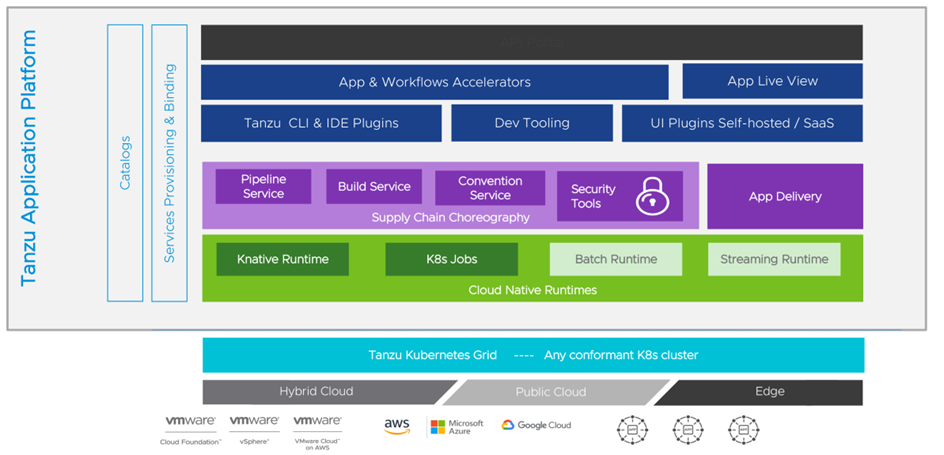Screen dimensions: 944x455
Task: Click the Build Service box
Action: pos(374,187)
